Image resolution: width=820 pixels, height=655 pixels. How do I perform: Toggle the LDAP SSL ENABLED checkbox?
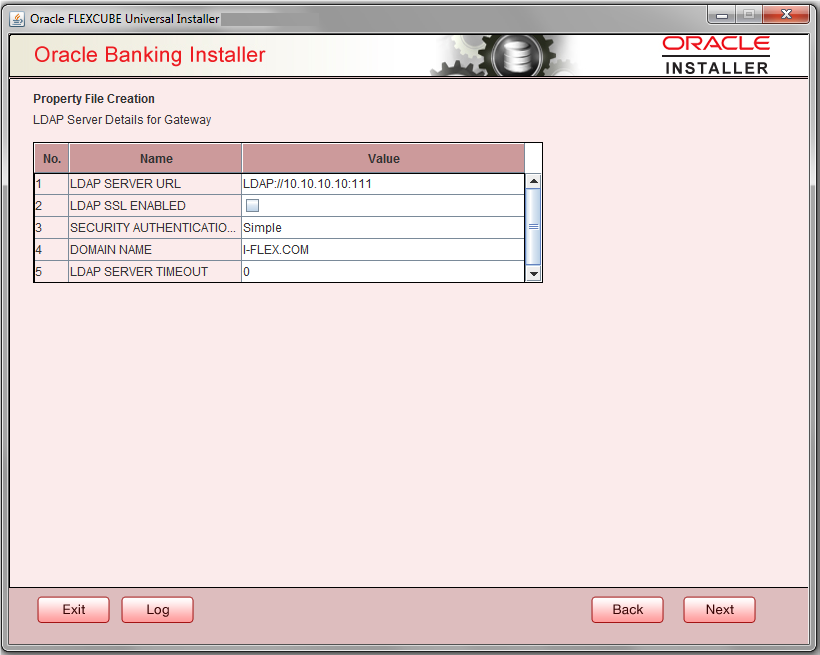point(252,206)
